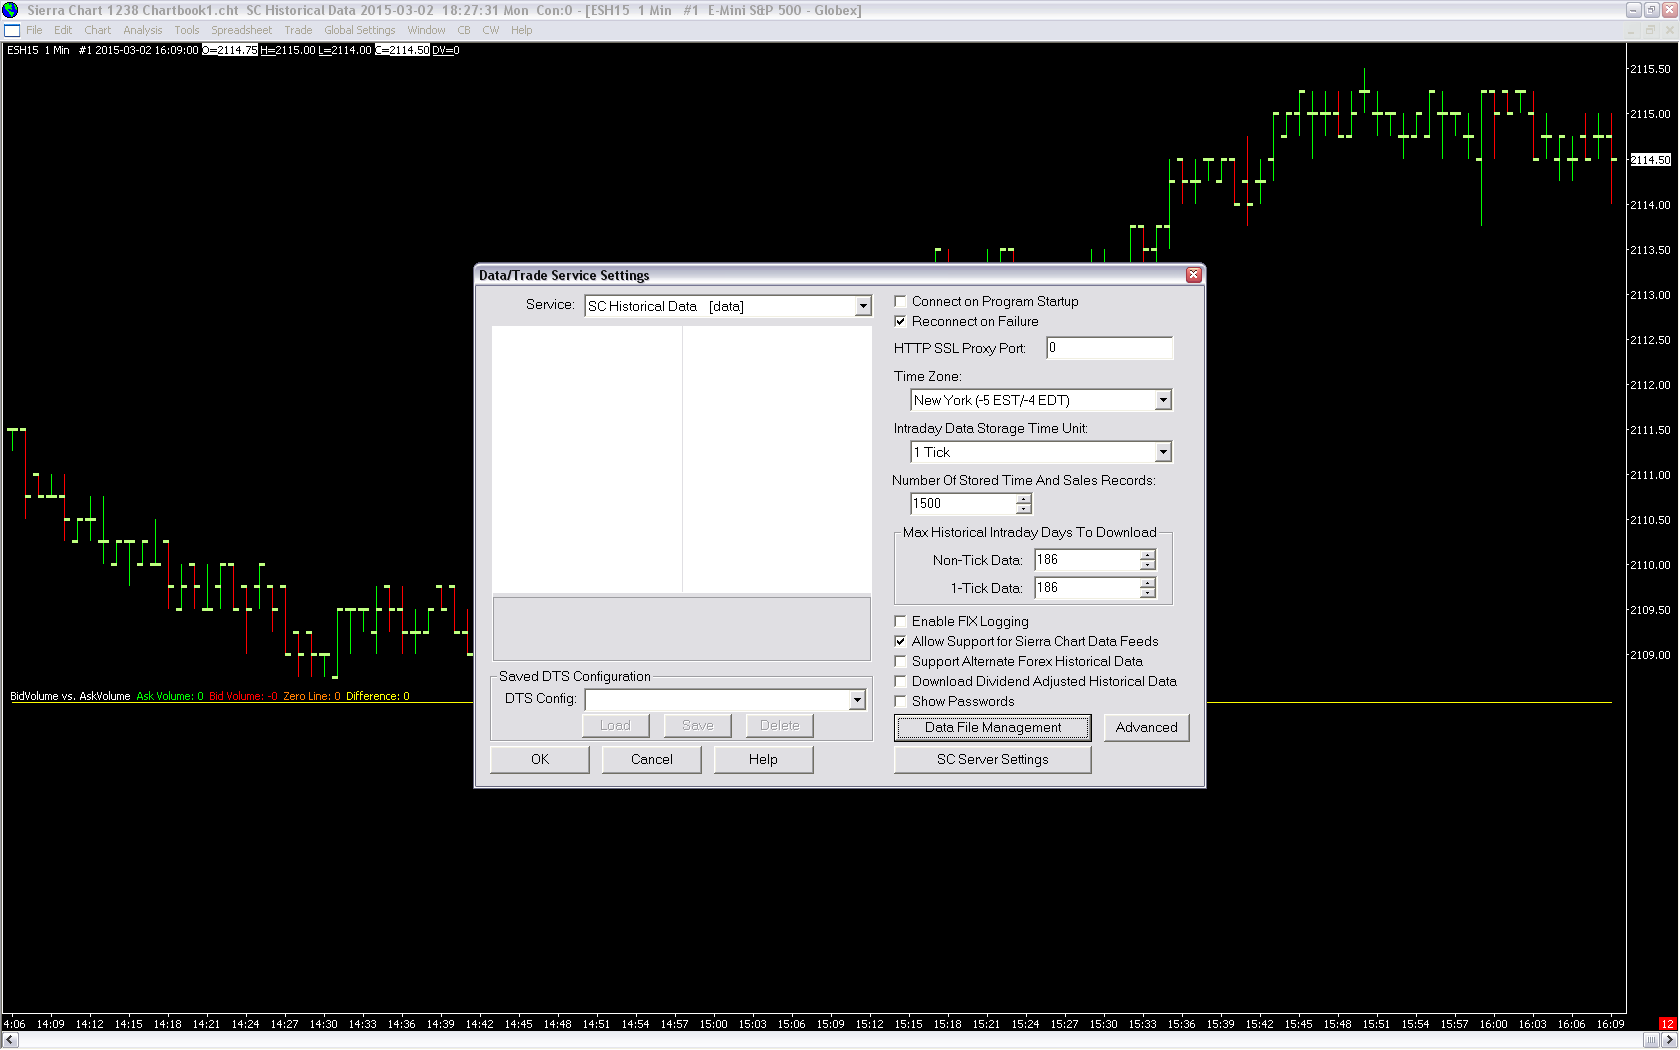Open the Global Settings menu

tap(359, 30)
